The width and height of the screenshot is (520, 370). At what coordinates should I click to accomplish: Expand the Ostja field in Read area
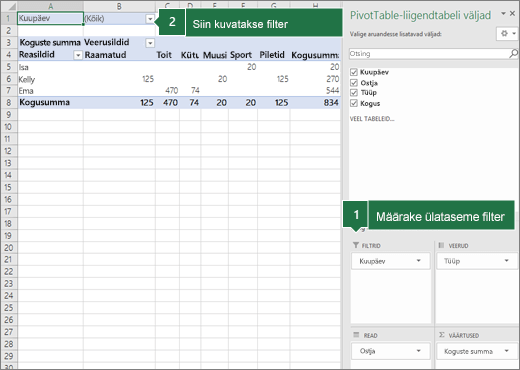point(419,351)
